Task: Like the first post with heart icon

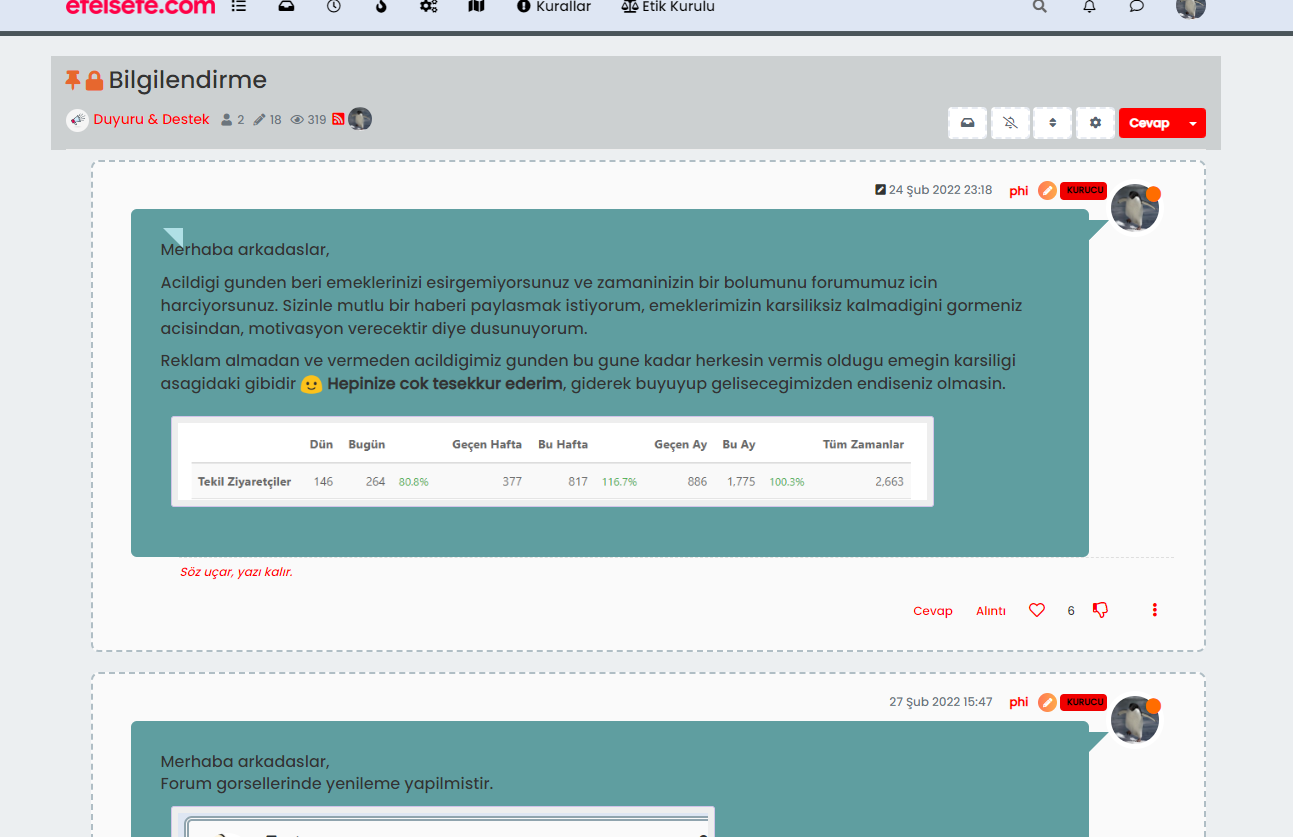Action: pos(1037,610)
